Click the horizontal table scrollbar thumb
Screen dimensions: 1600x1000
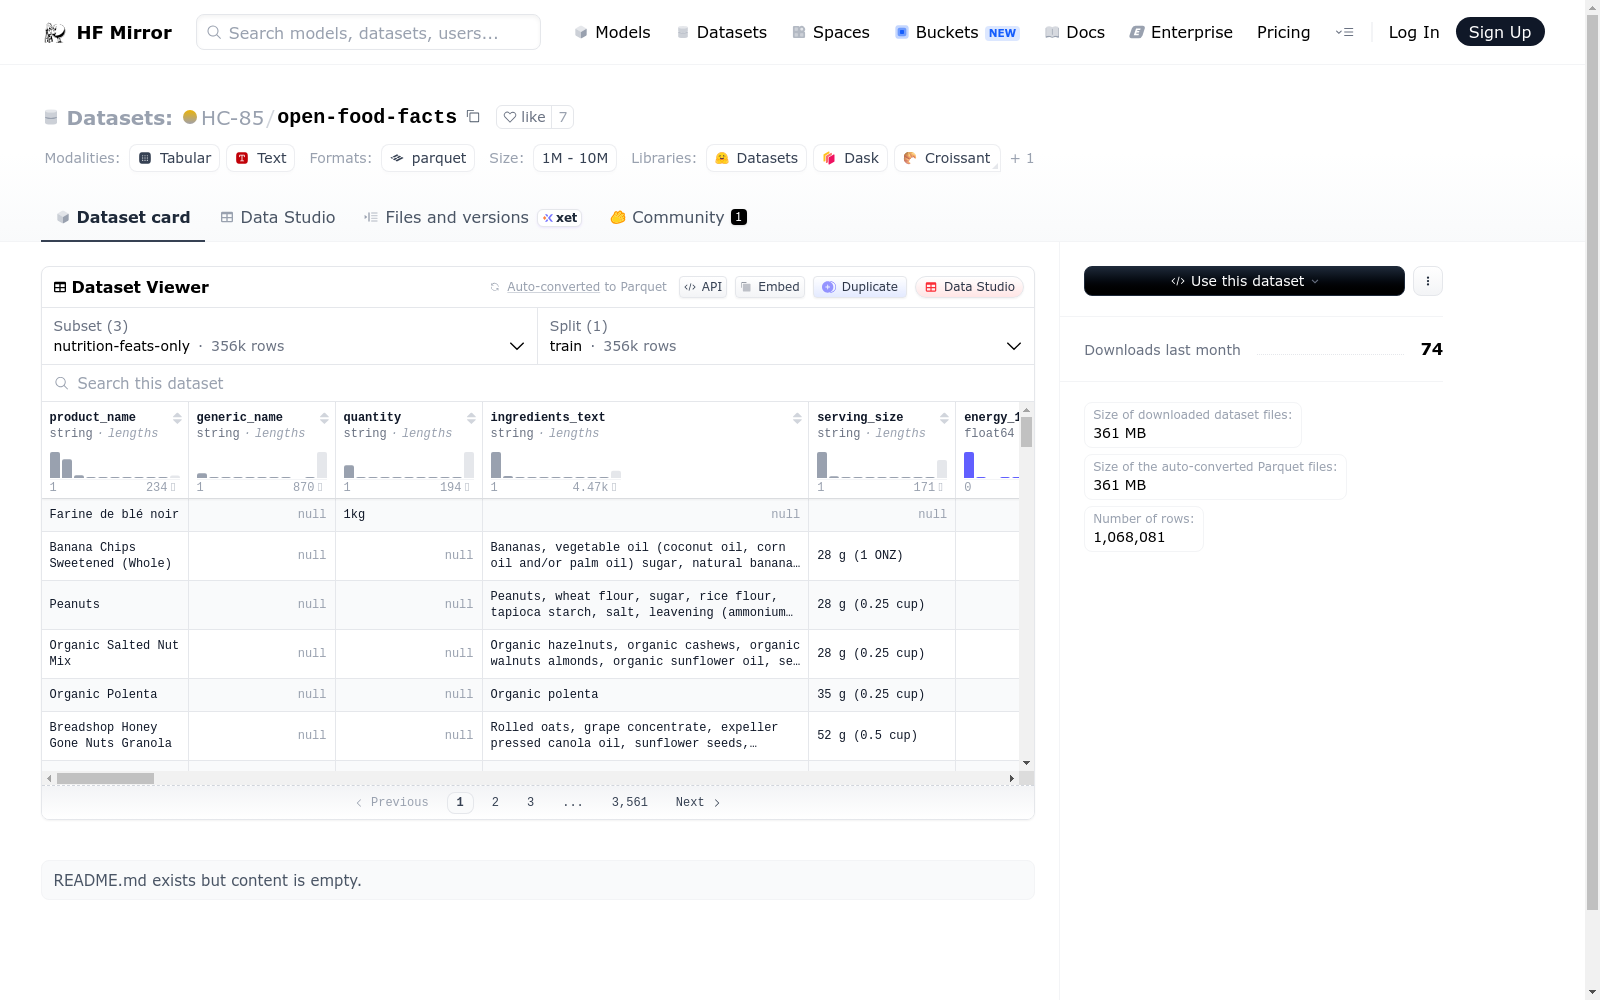pyautogui.click(x=105, y=778)
